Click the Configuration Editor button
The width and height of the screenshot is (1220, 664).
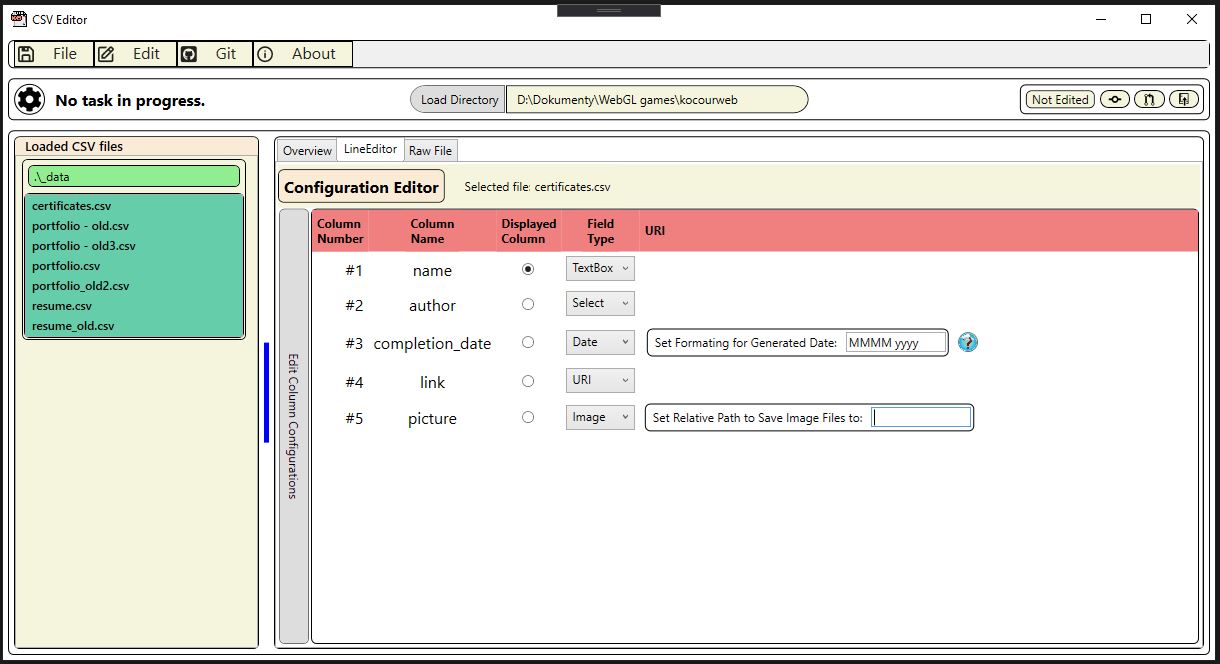coord(361,187)
